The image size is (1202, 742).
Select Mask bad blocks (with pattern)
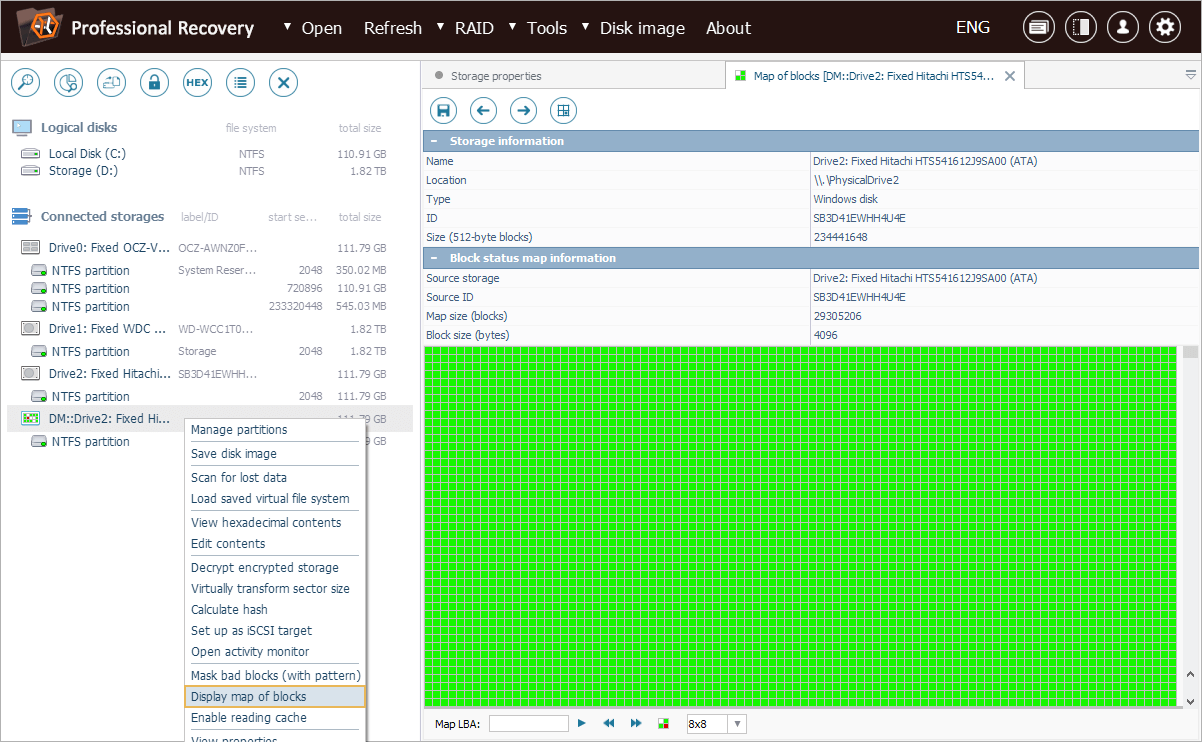(276, 676)
